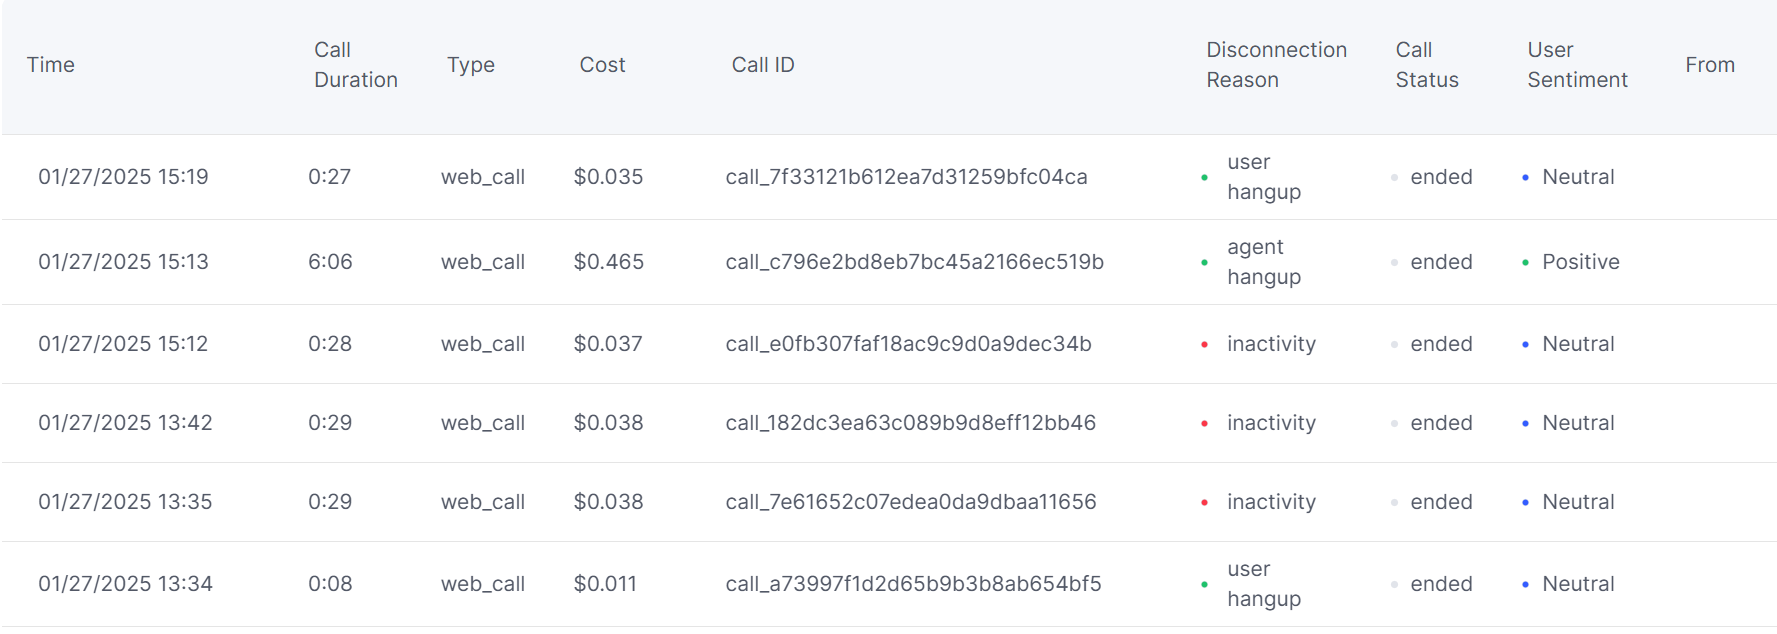The width and height of the screenshot is (1777, 634).
Task: Click green agent hangup status dot
Action: pos(1204,263)
